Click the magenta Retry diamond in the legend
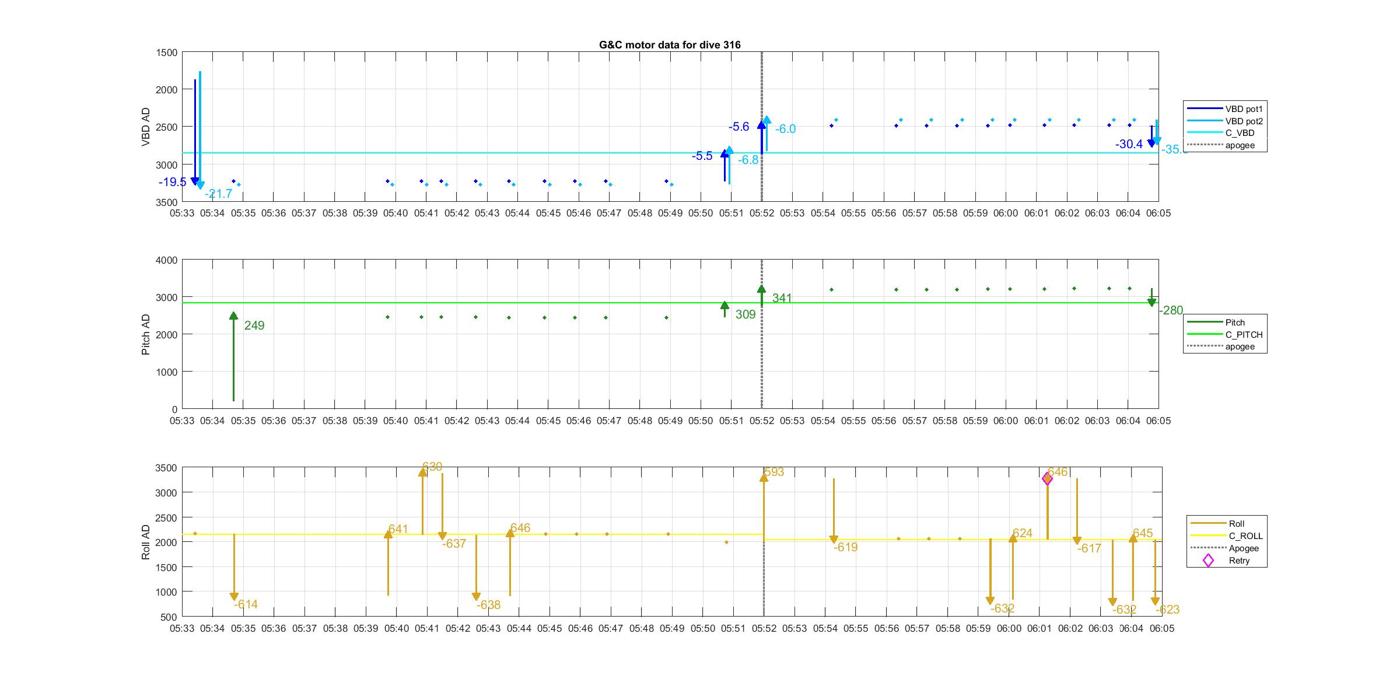The height and width of the screenshot is (693, 1400). (1208, 560)
